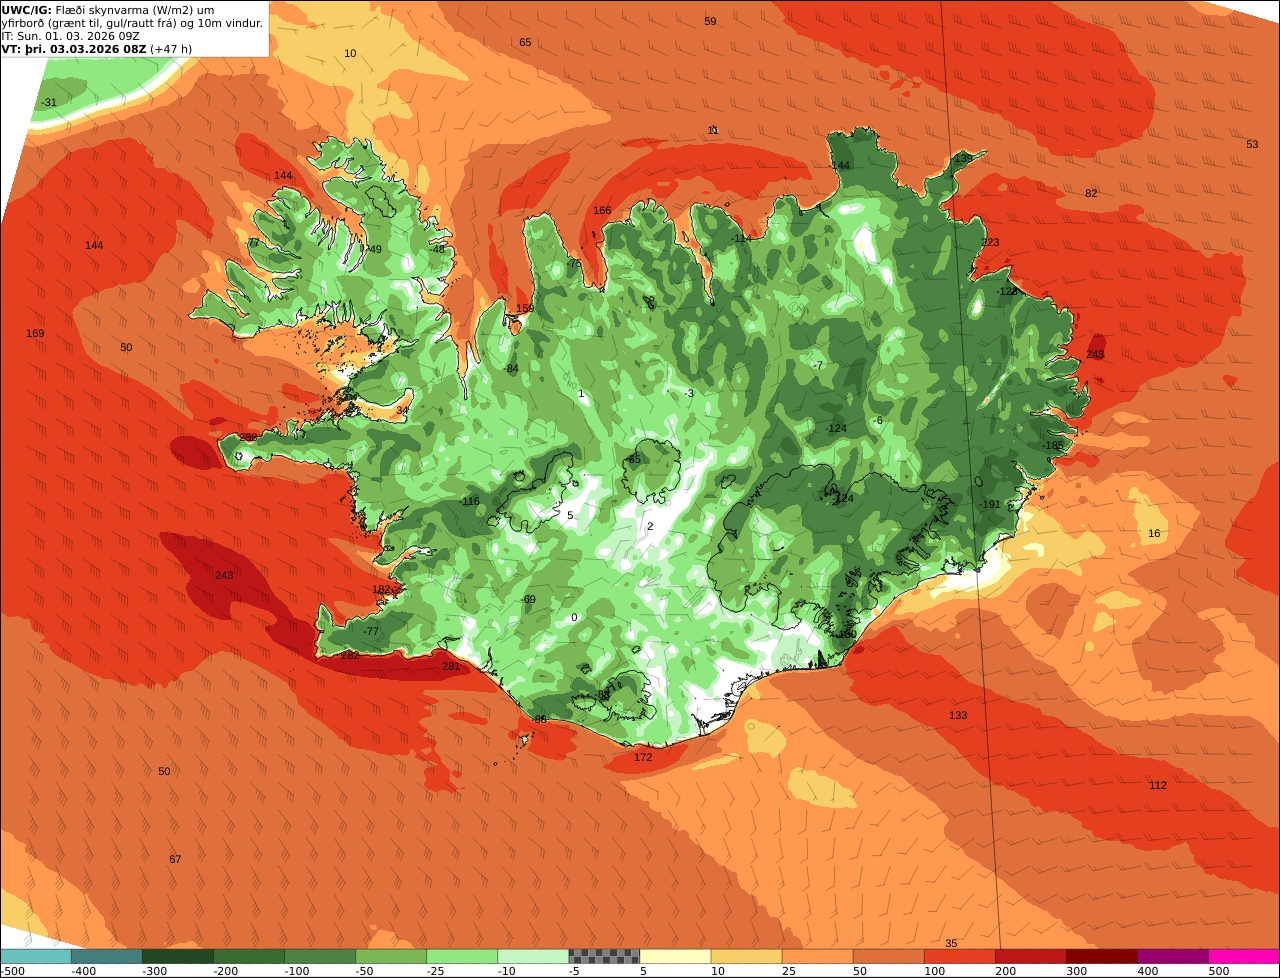Image resolution: width=1280 pixels, height=978 pixels.
Task: Pick the orange 50 to 100 legend swatch
Action: coord(887,956)
